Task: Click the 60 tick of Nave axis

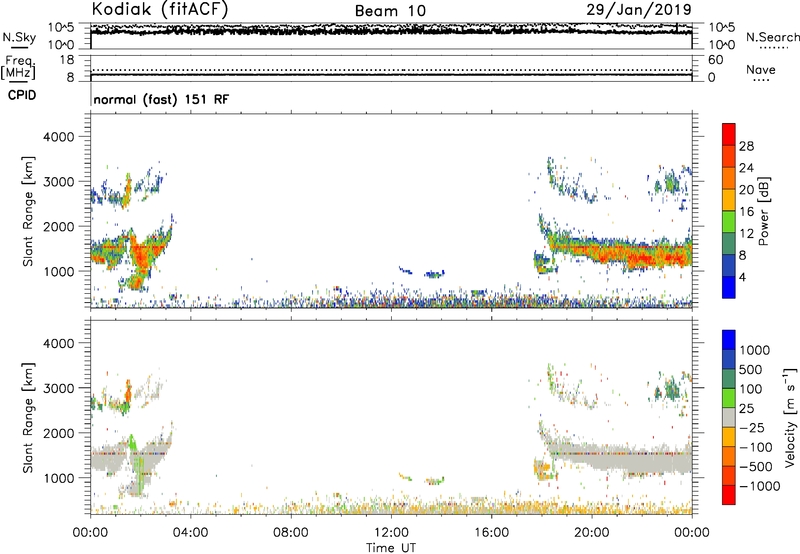Action: coord(715,60)
